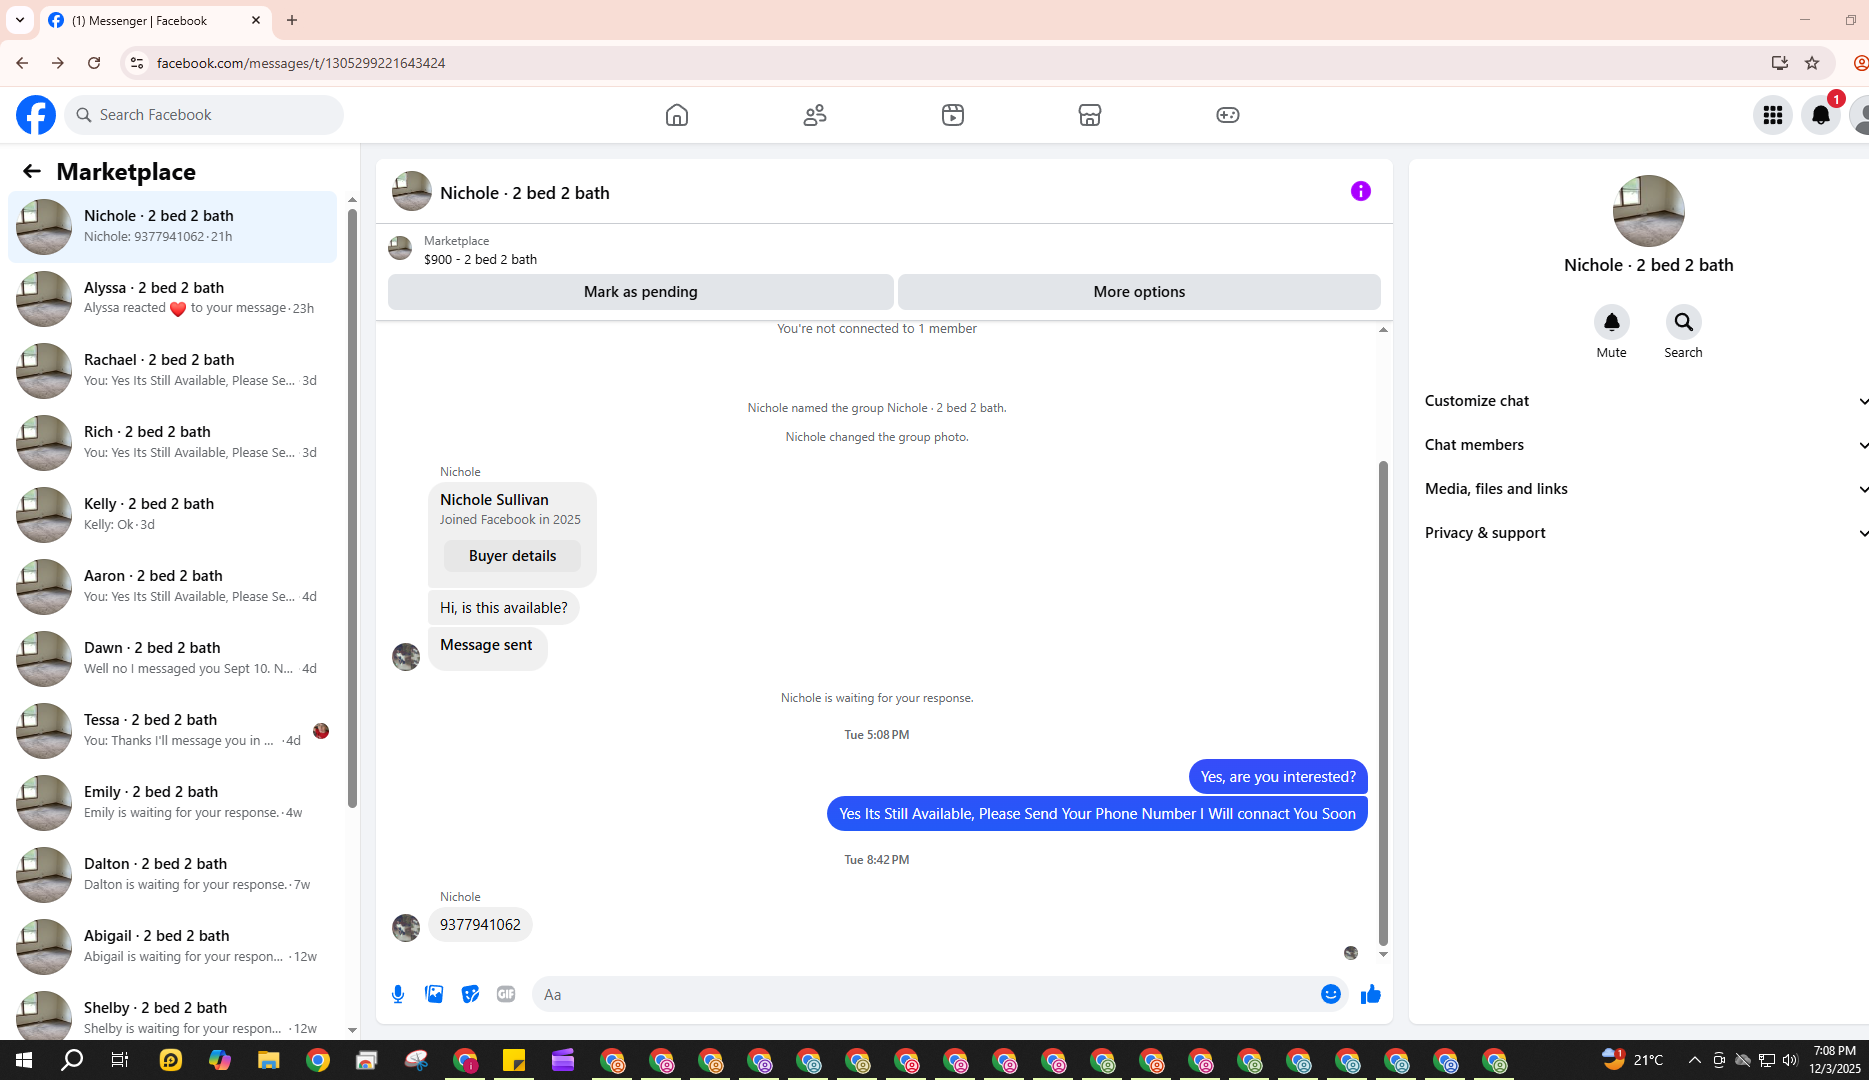
Task: Open the notifications bell
Action: tap(1821, 115)
